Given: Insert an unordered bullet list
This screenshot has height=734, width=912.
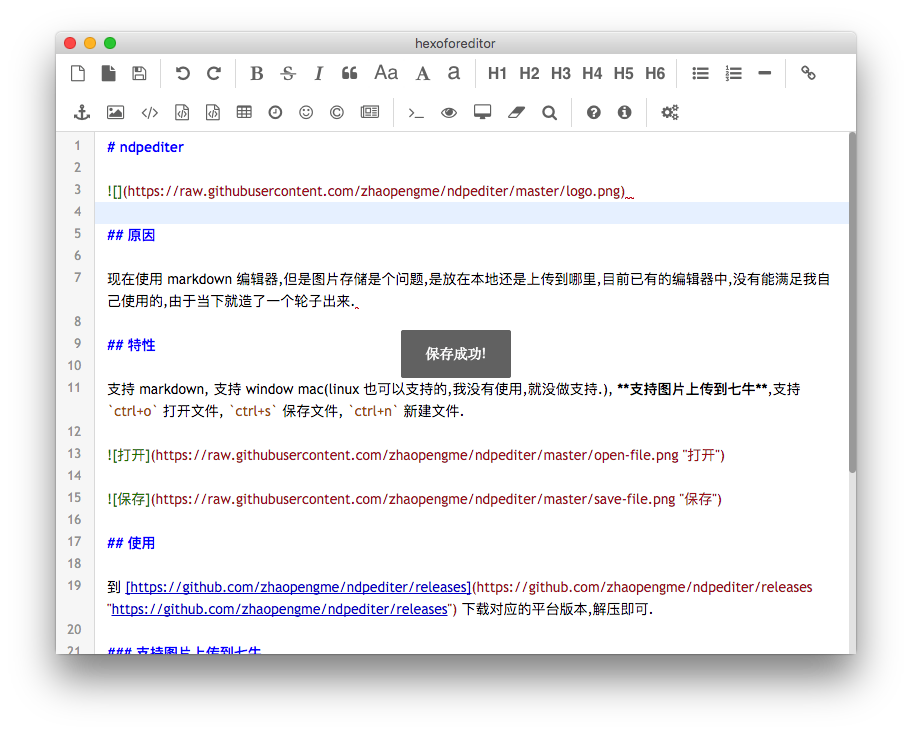Looking at the screenshot, I should 701,73.
